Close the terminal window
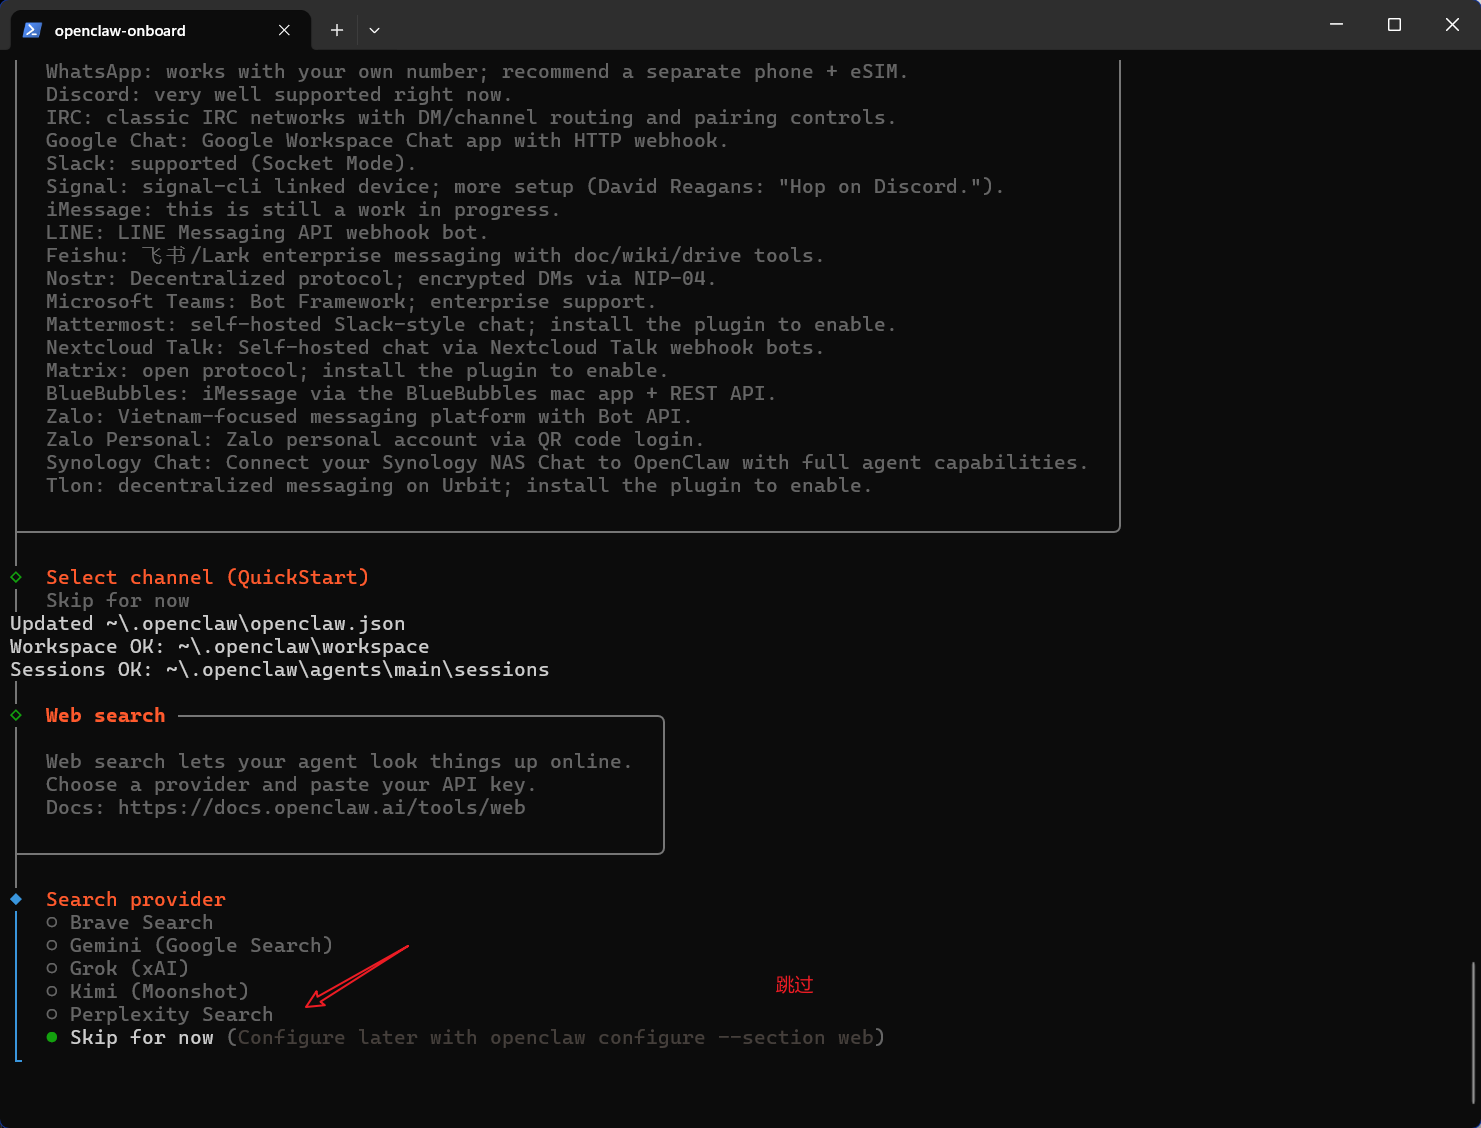 (x=1452, y=24)
